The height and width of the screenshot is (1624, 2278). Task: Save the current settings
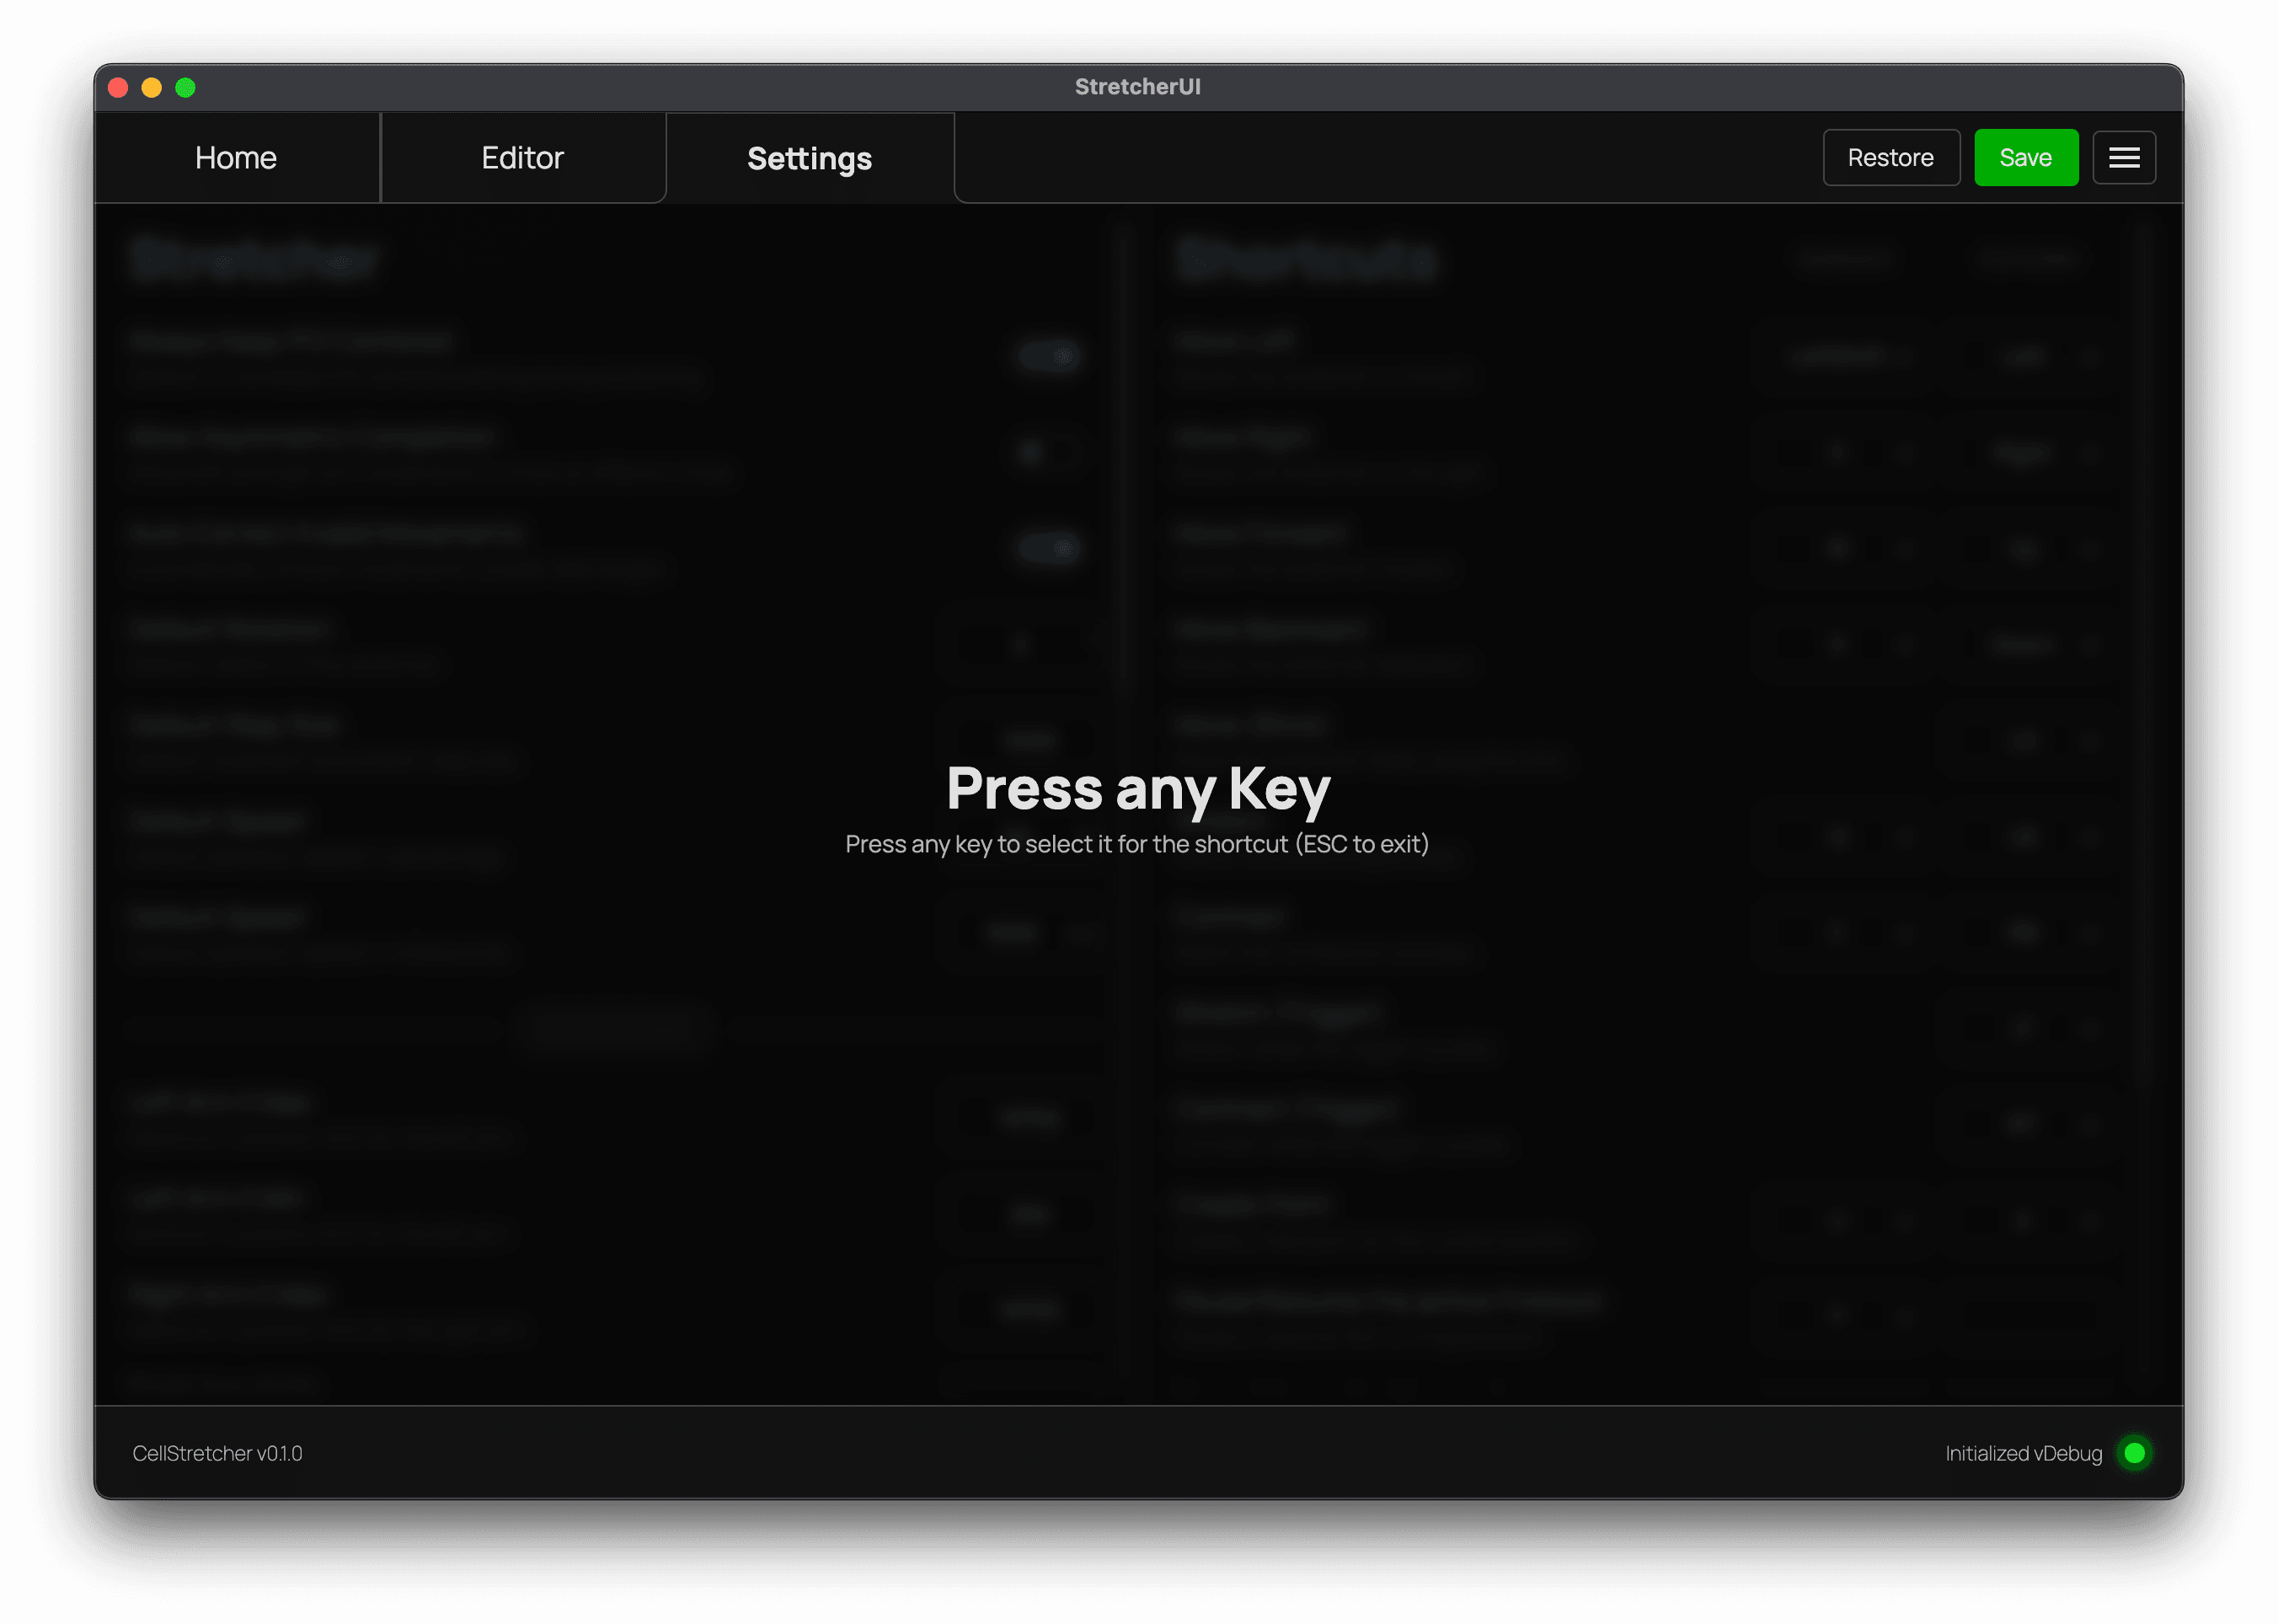pos(2026,158)
